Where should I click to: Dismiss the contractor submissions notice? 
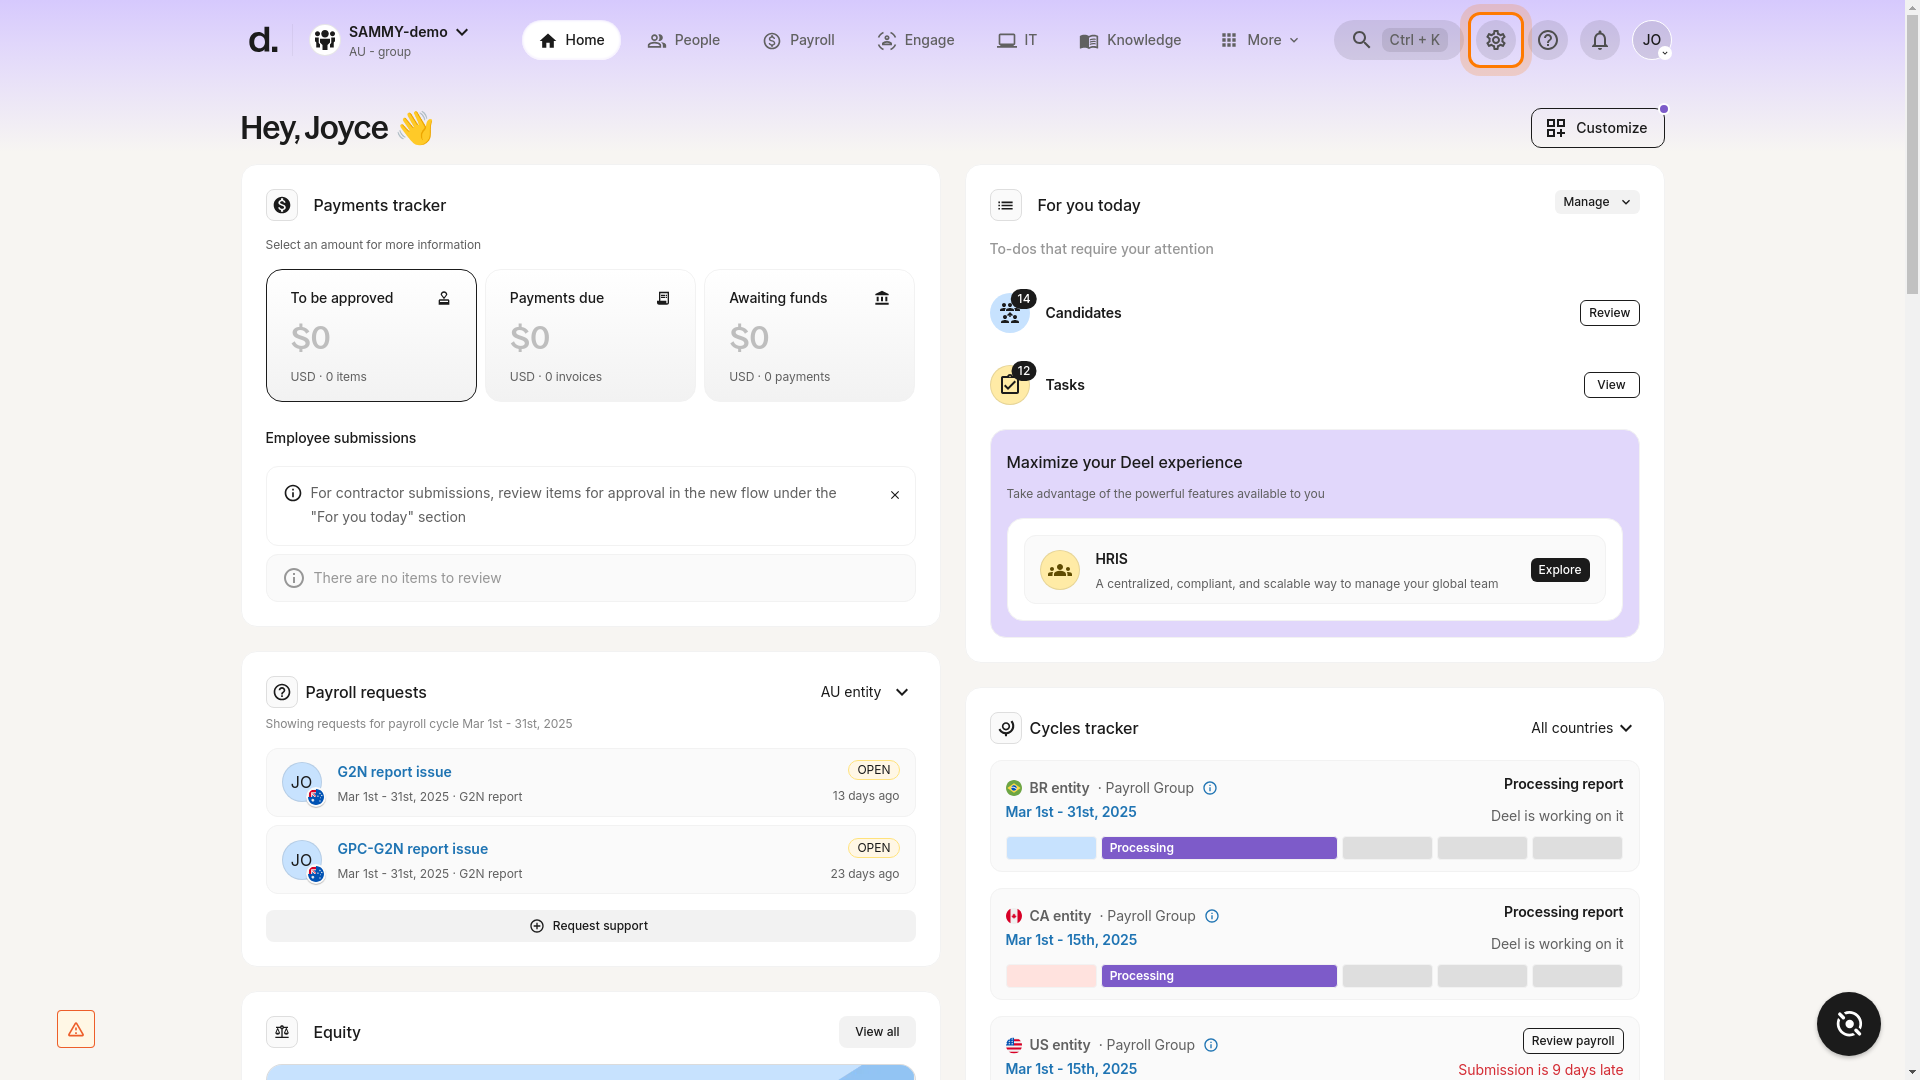(894, 495)
